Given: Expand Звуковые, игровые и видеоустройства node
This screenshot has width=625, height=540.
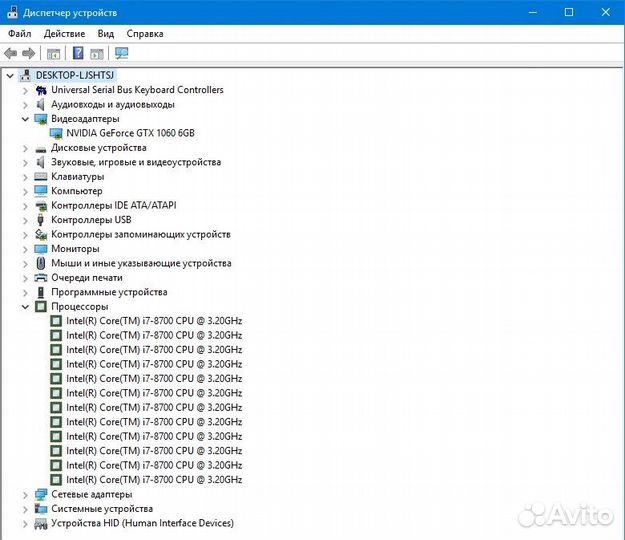Looking at the screenshot, I should pos(26,162).
